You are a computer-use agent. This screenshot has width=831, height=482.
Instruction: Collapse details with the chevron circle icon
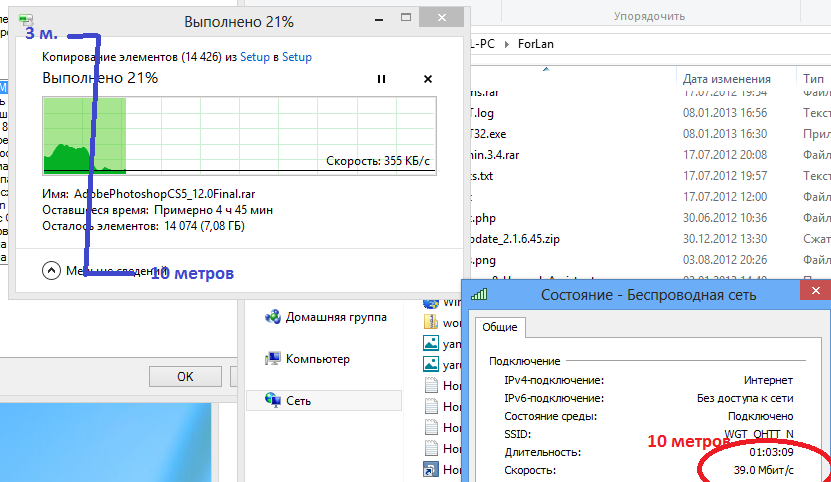(51, 271)
